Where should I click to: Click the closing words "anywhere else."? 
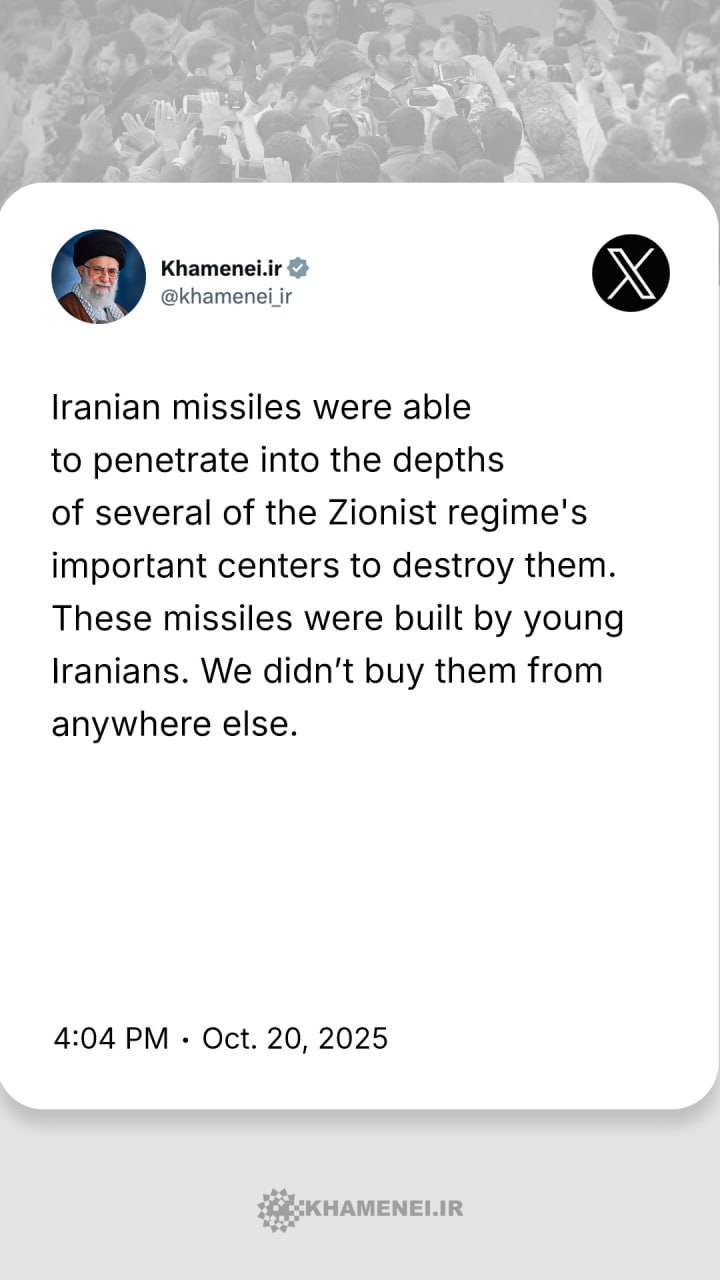[x=175, y=723]
